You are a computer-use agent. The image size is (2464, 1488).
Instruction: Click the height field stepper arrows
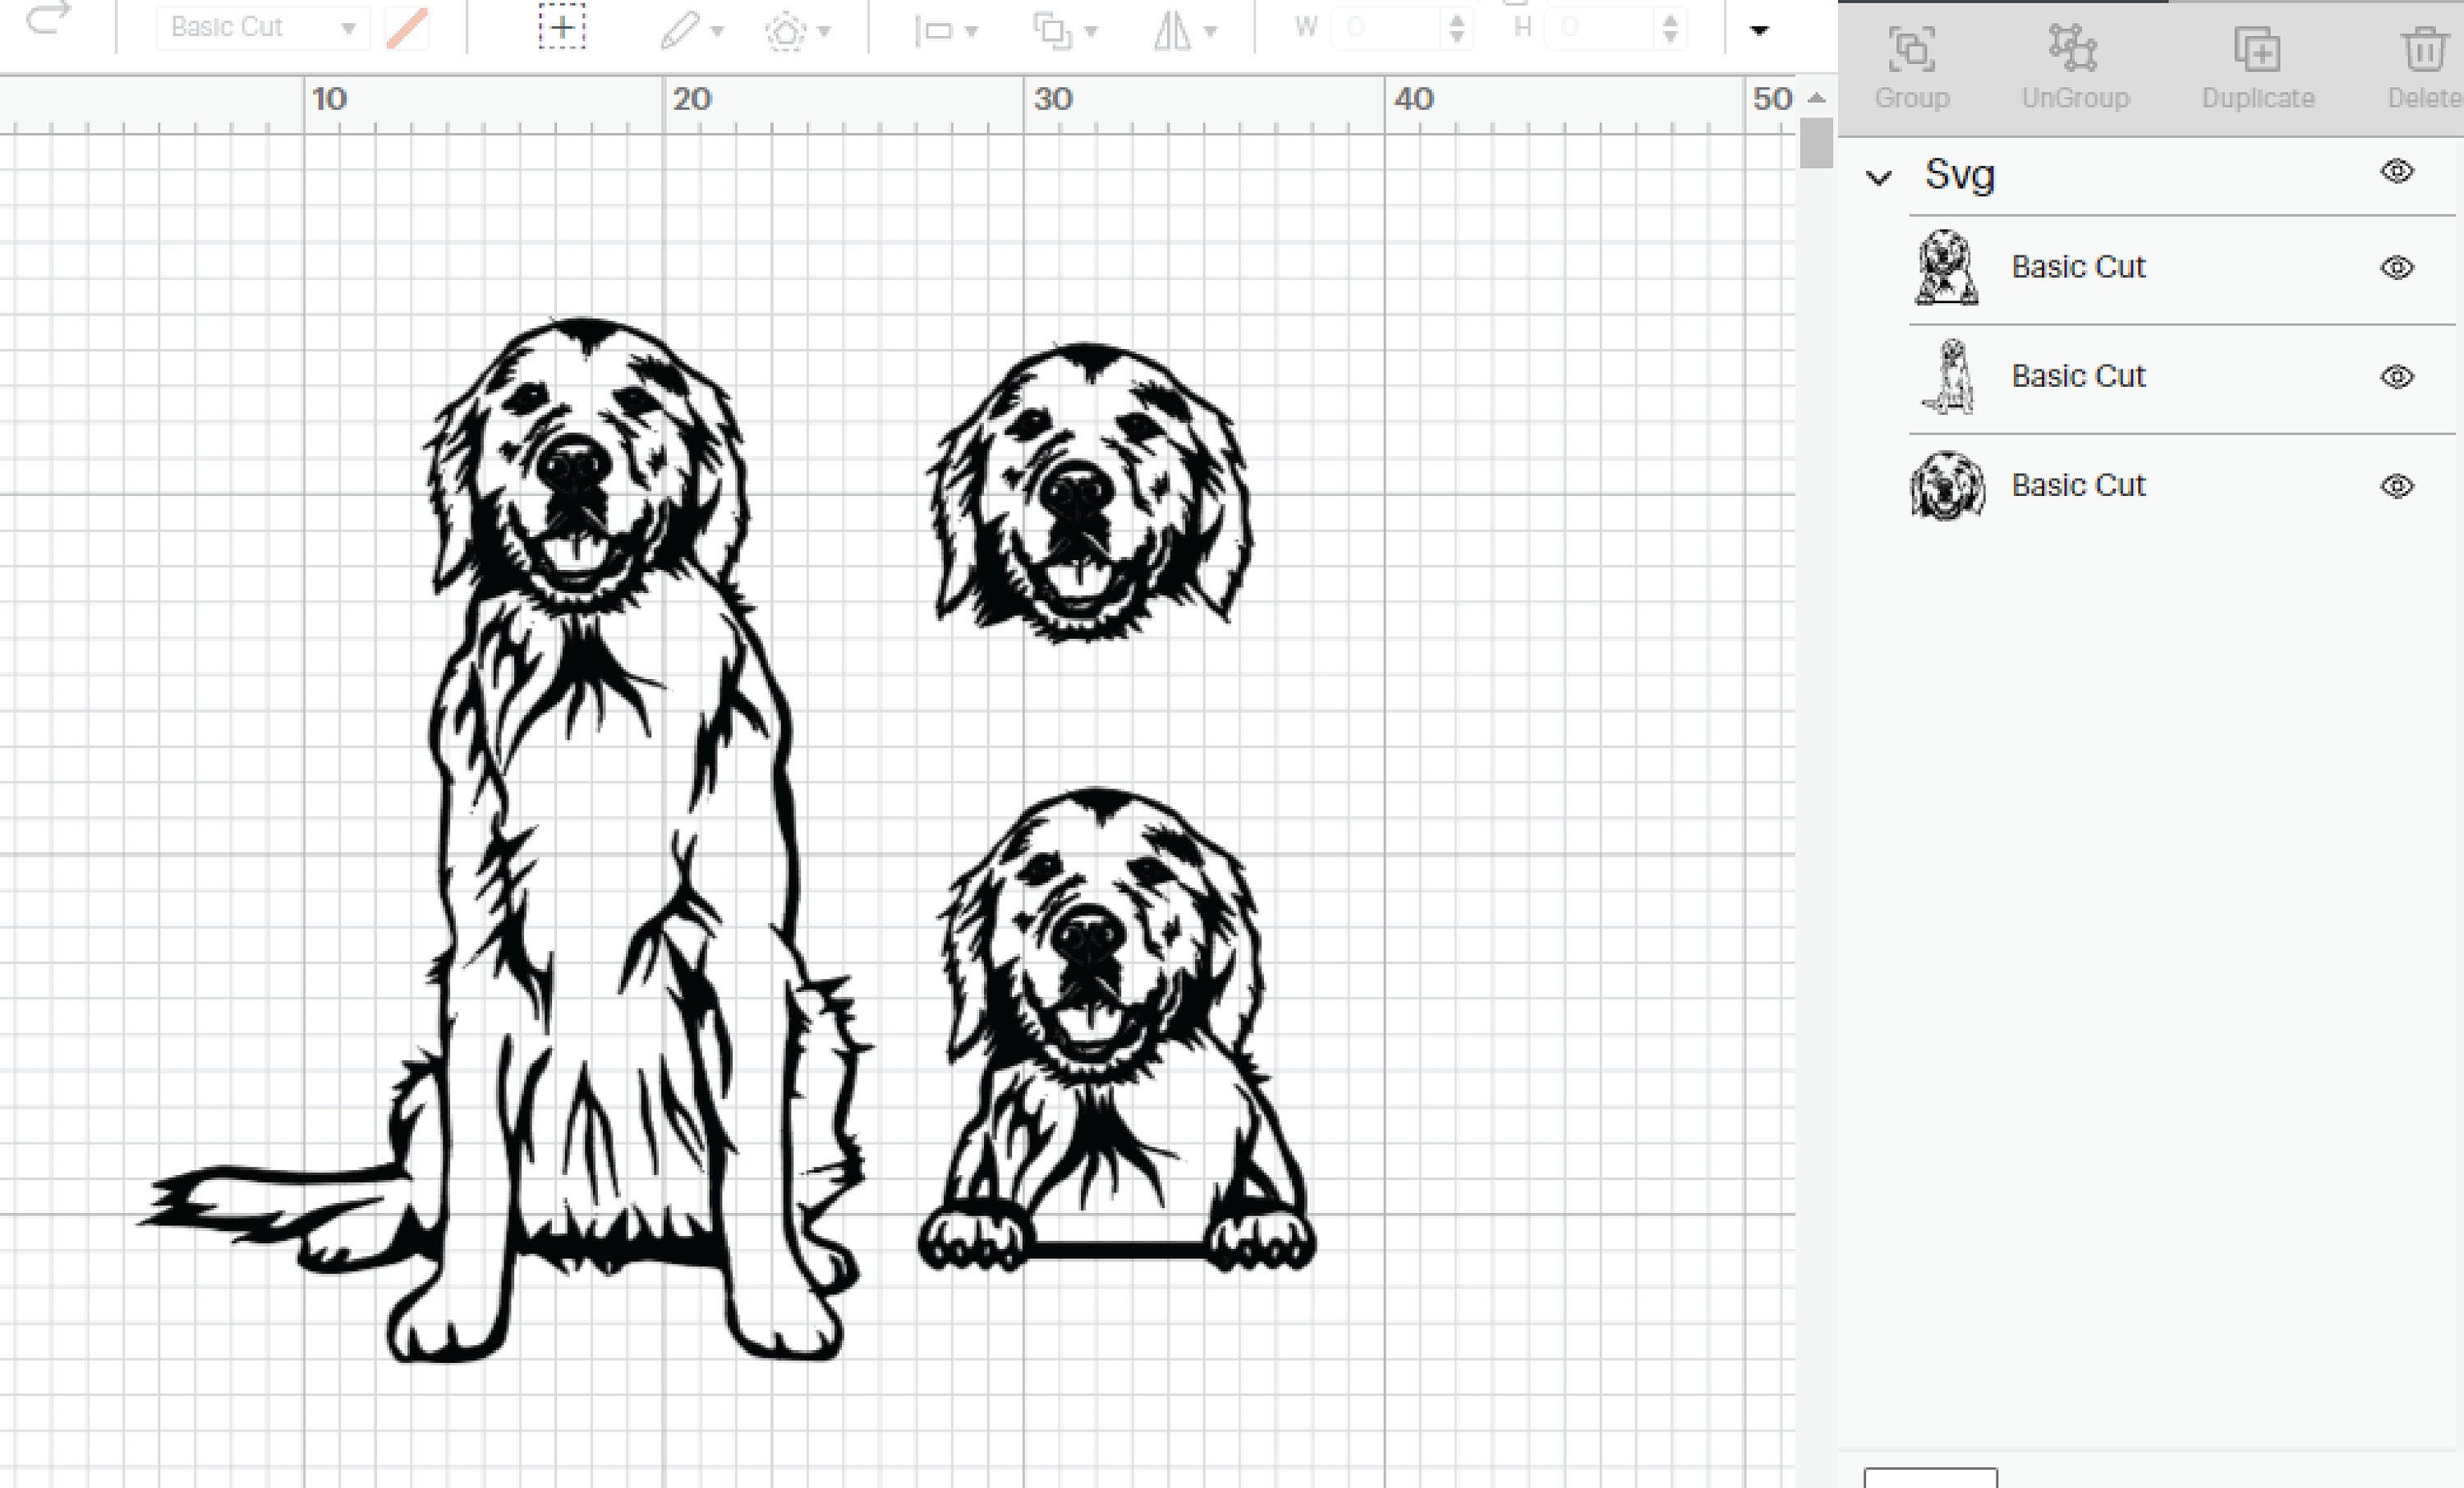[x=1670, y=28]
